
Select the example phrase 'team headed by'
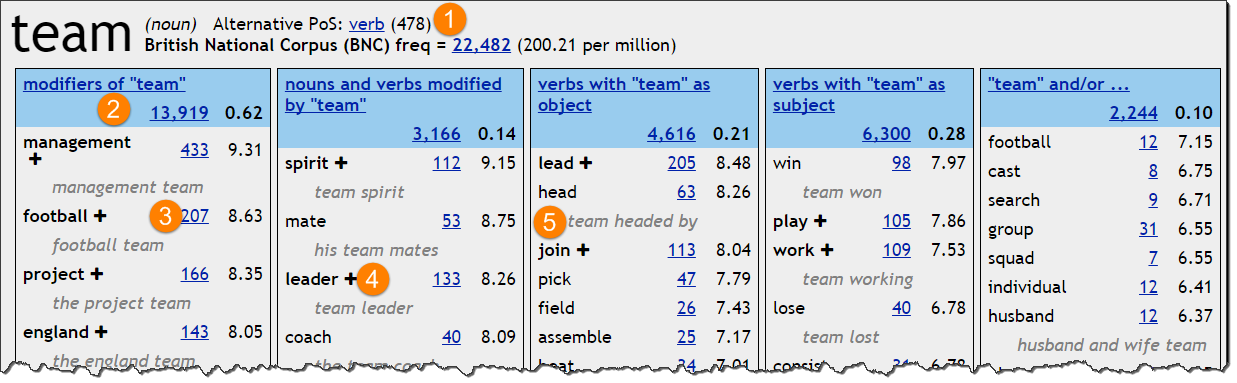click(632, 221)
